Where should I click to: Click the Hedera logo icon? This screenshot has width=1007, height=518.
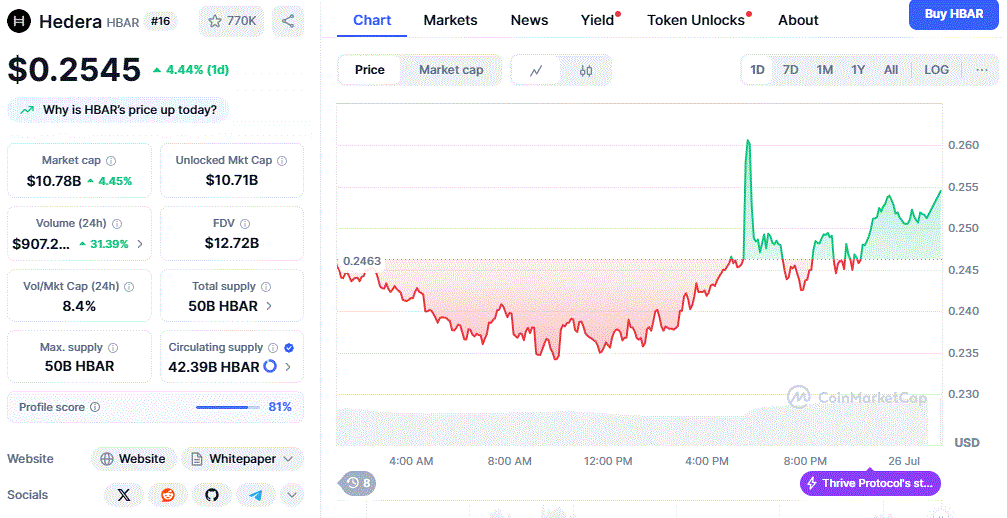19,21
